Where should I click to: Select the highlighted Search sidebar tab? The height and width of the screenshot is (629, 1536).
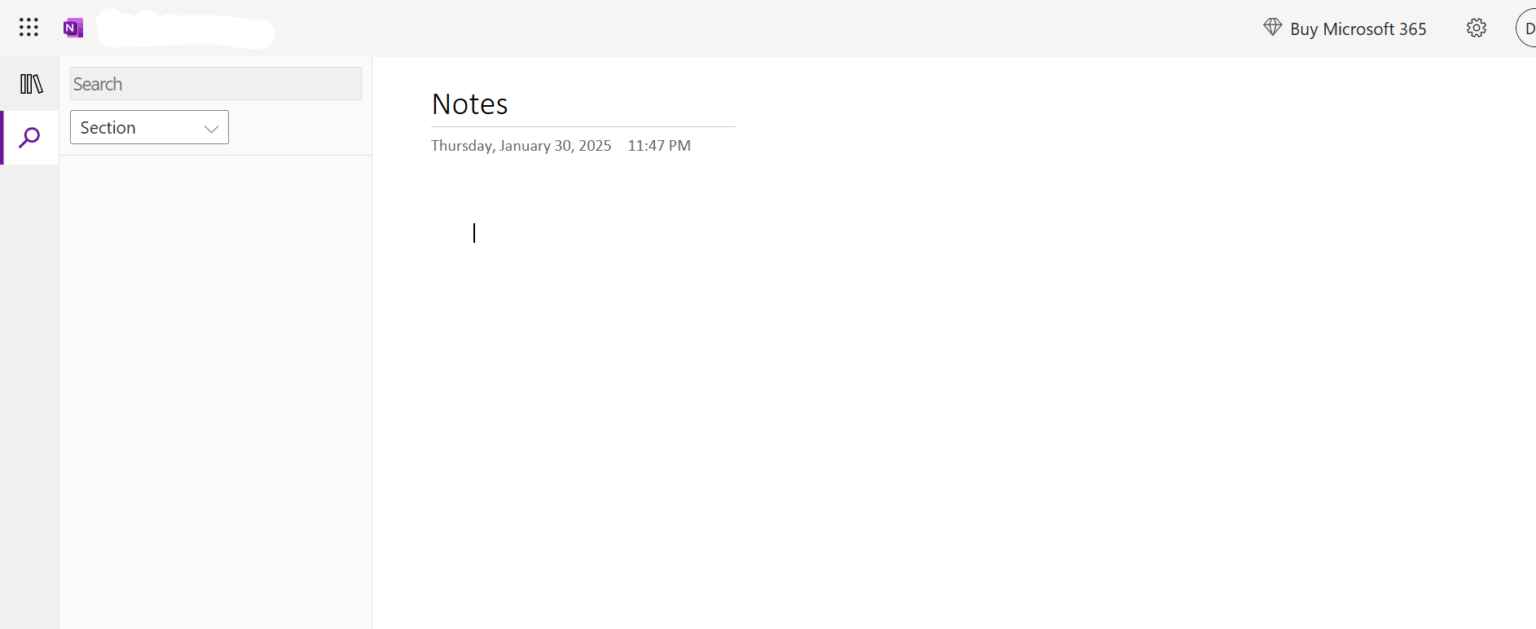coord(29,136)
